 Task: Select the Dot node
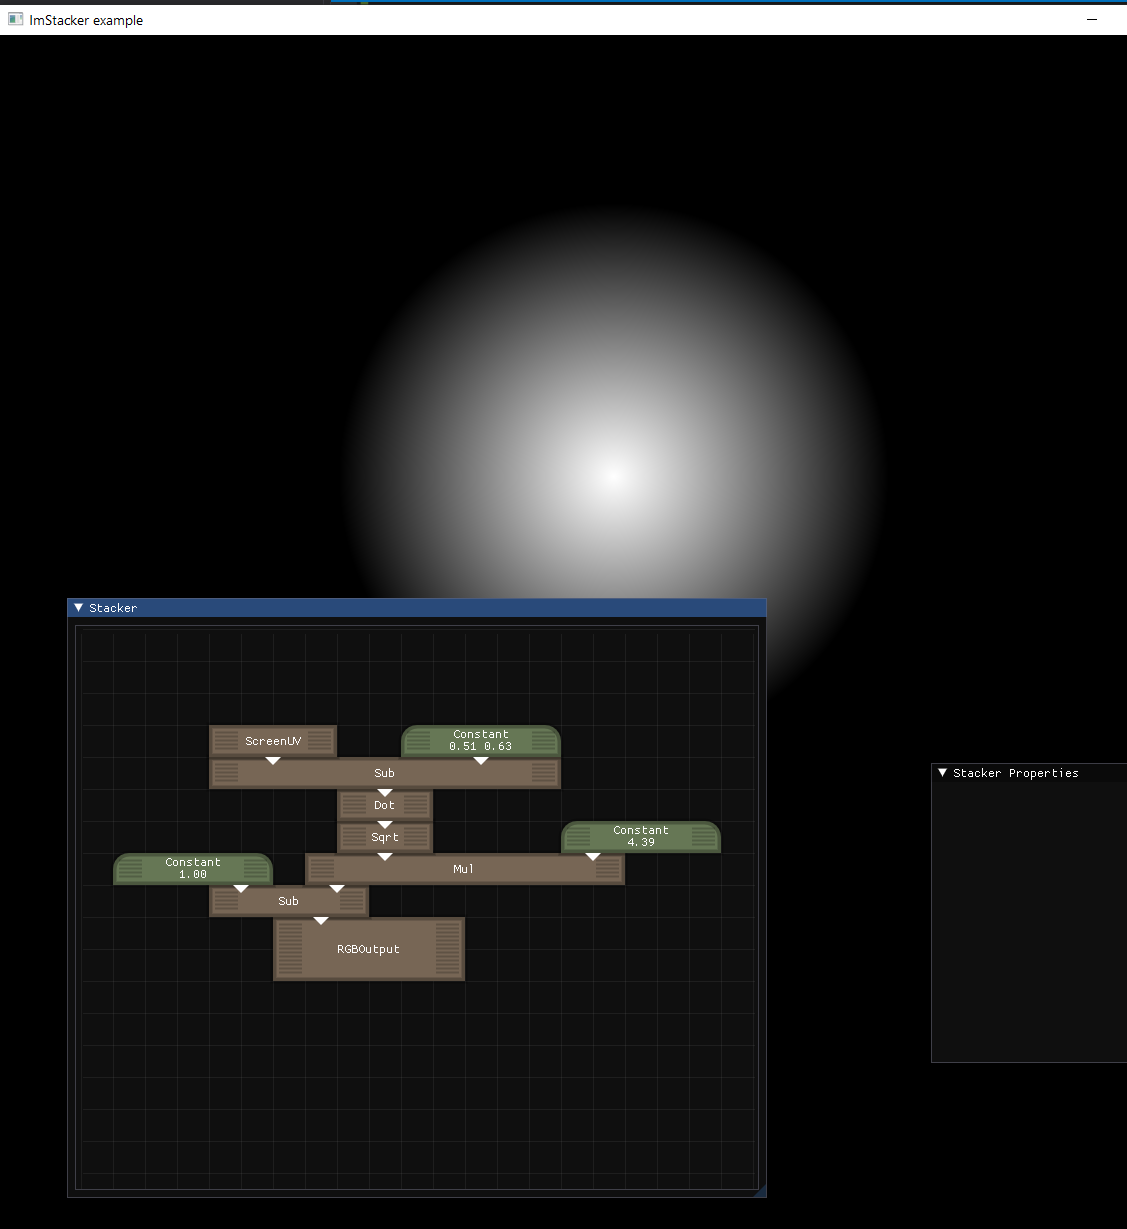click(384, 805)
